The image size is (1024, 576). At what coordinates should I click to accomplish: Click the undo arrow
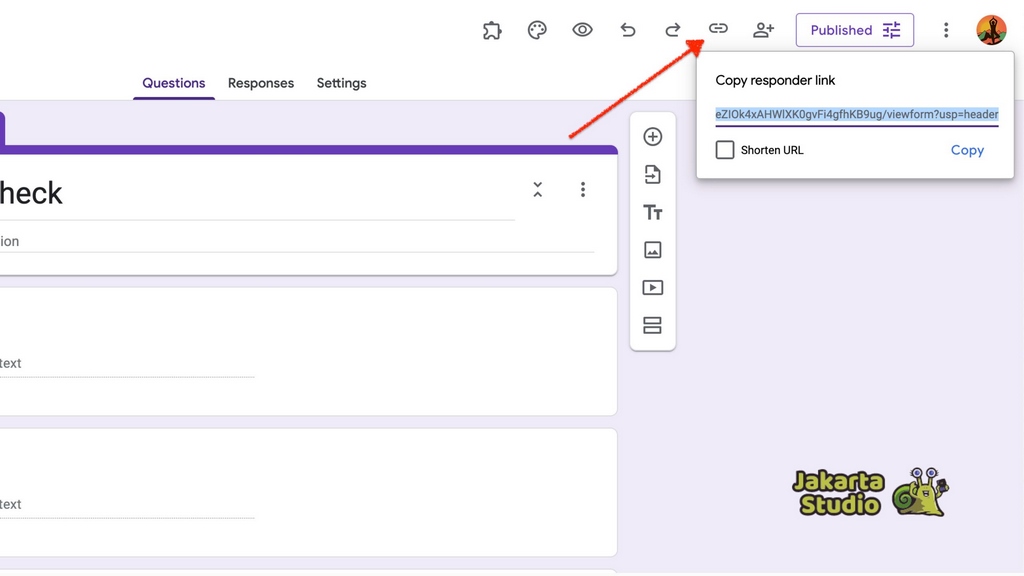[628, 30]
